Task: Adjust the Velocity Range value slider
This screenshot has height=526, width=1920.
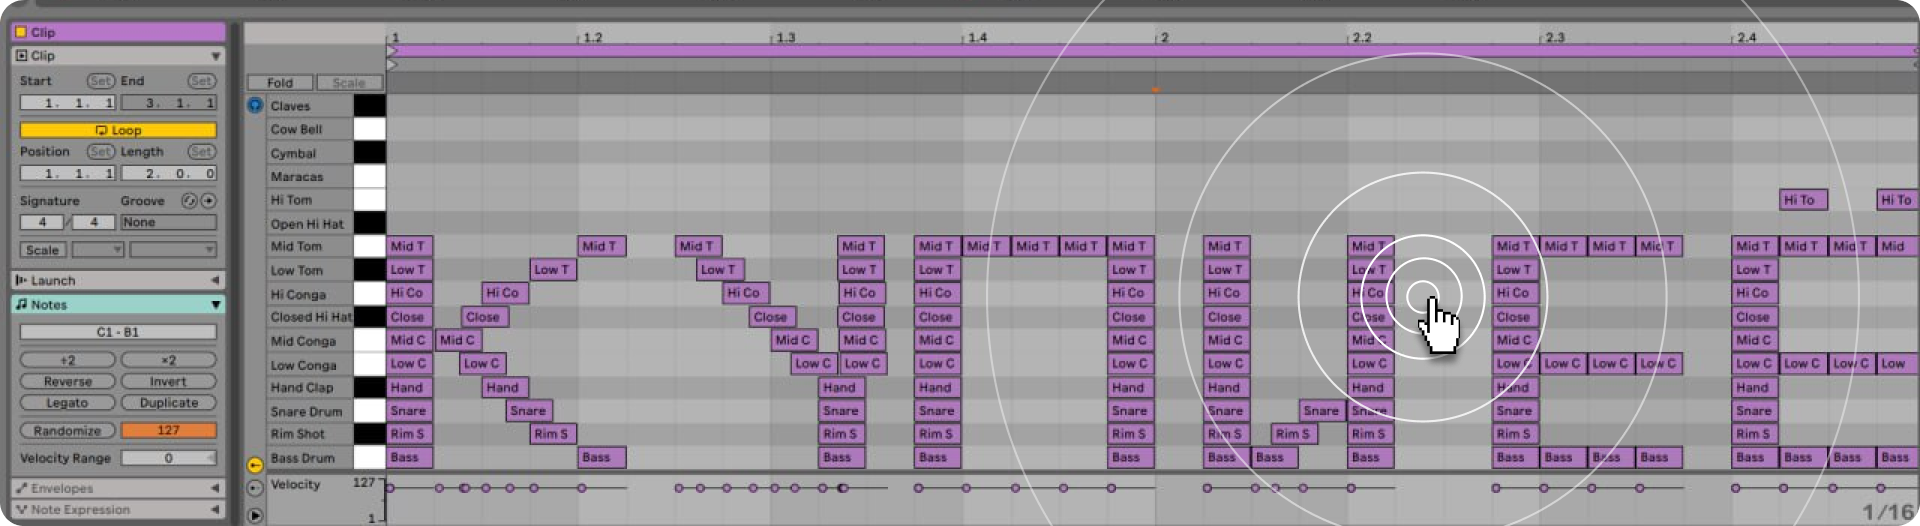Action: point(169,458)
